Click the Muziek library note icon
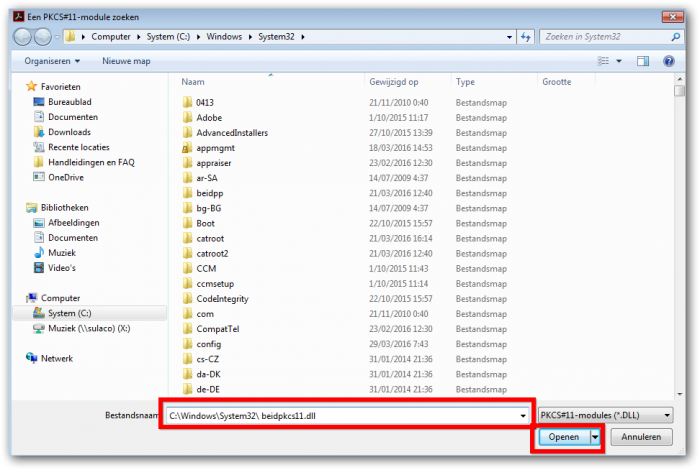This screenshot has height=470, width=700. pyautogui.click(x=39, y=253)
